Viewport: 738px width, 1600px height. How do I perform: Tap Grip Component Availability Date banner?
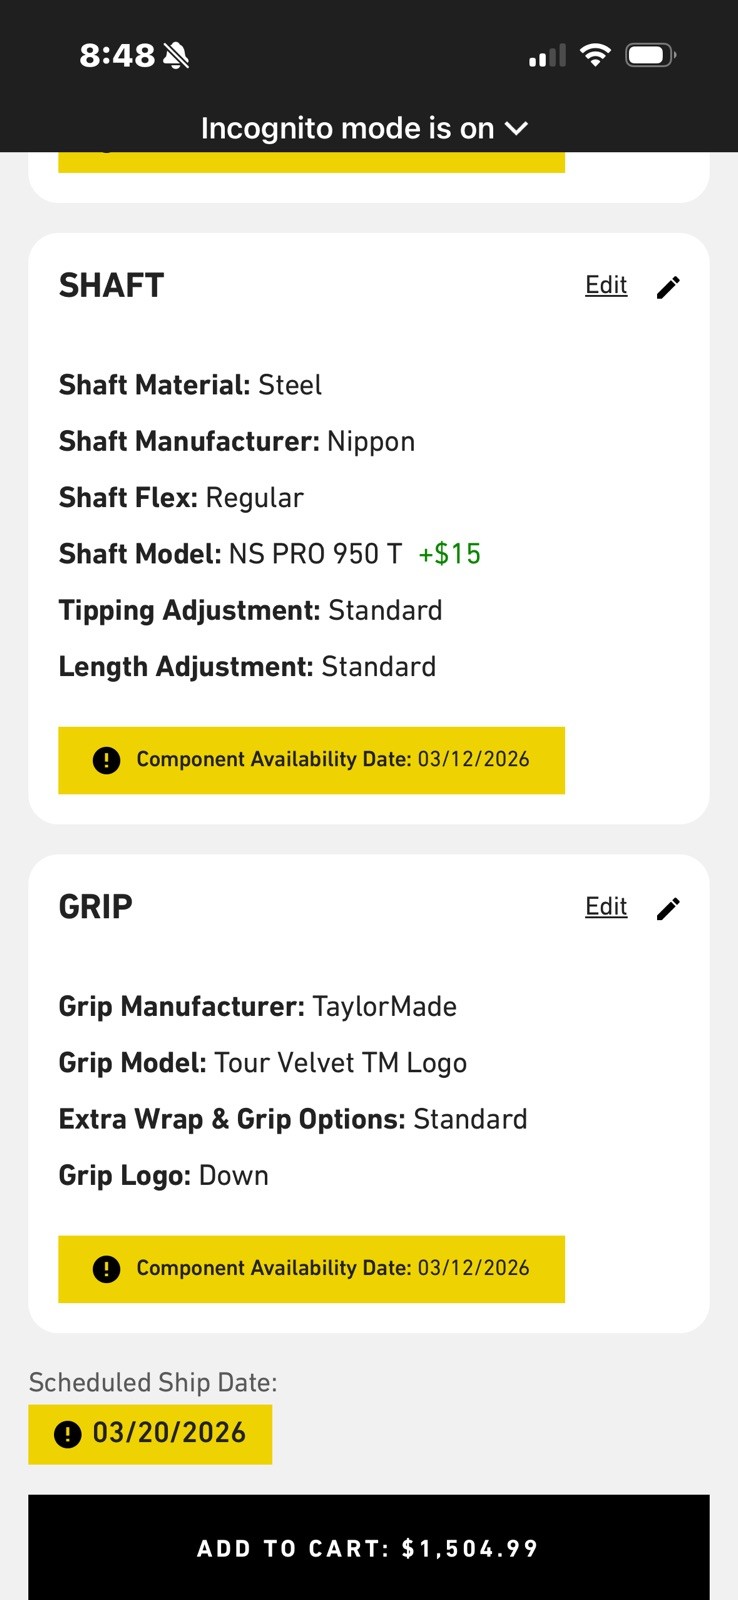click(311, 1269)
